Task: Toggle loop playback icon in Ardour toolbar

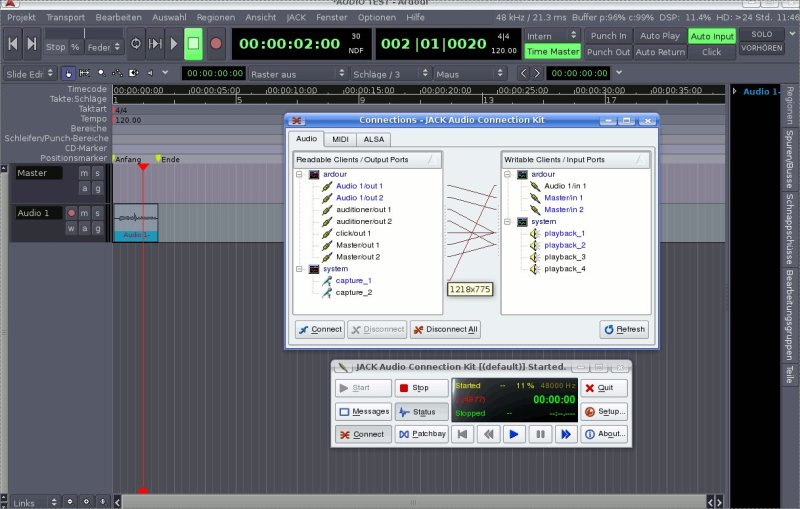Action: click(136, 44)
